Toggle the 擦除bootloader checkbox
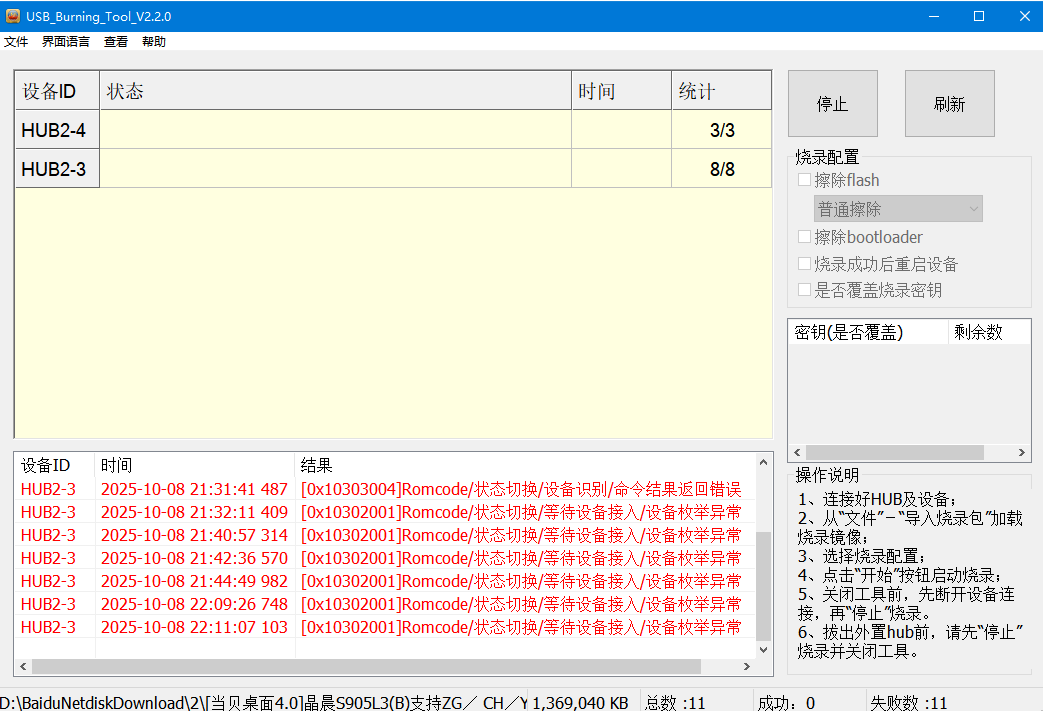1043x711 pixels. [x=804, y=237]
